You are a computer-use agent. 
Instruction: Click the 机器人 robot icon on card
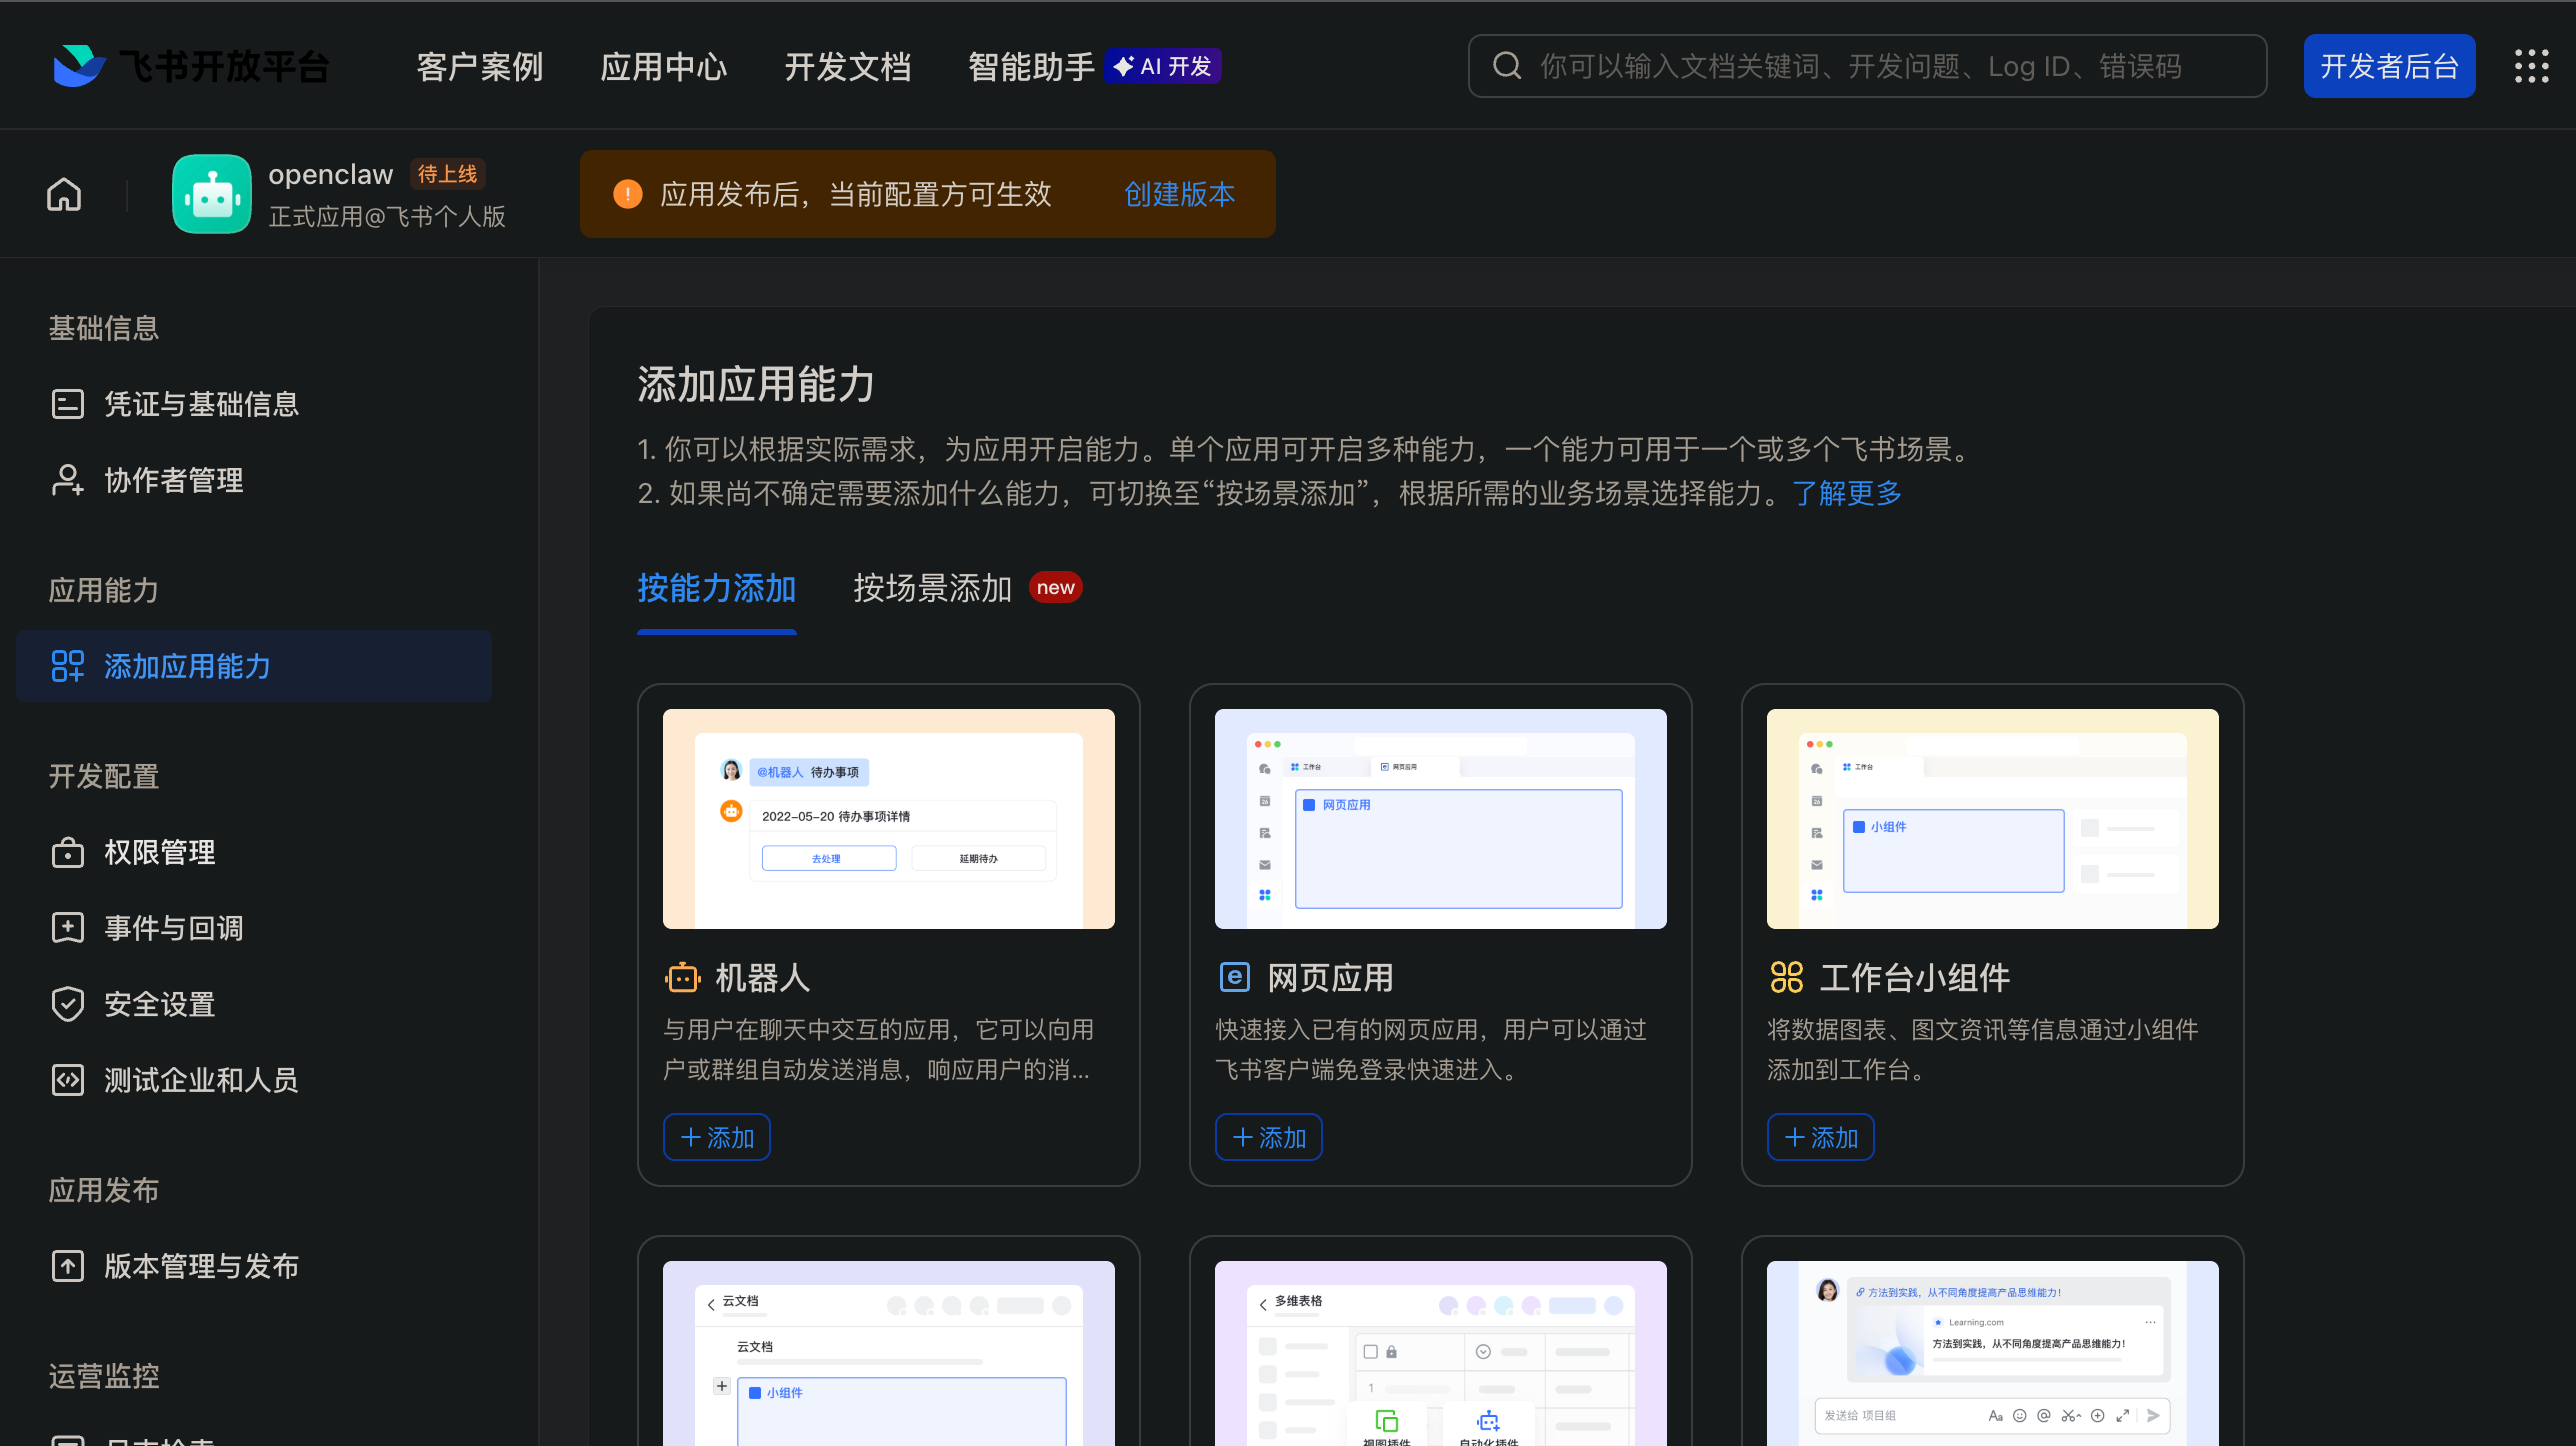pos(683,977)
